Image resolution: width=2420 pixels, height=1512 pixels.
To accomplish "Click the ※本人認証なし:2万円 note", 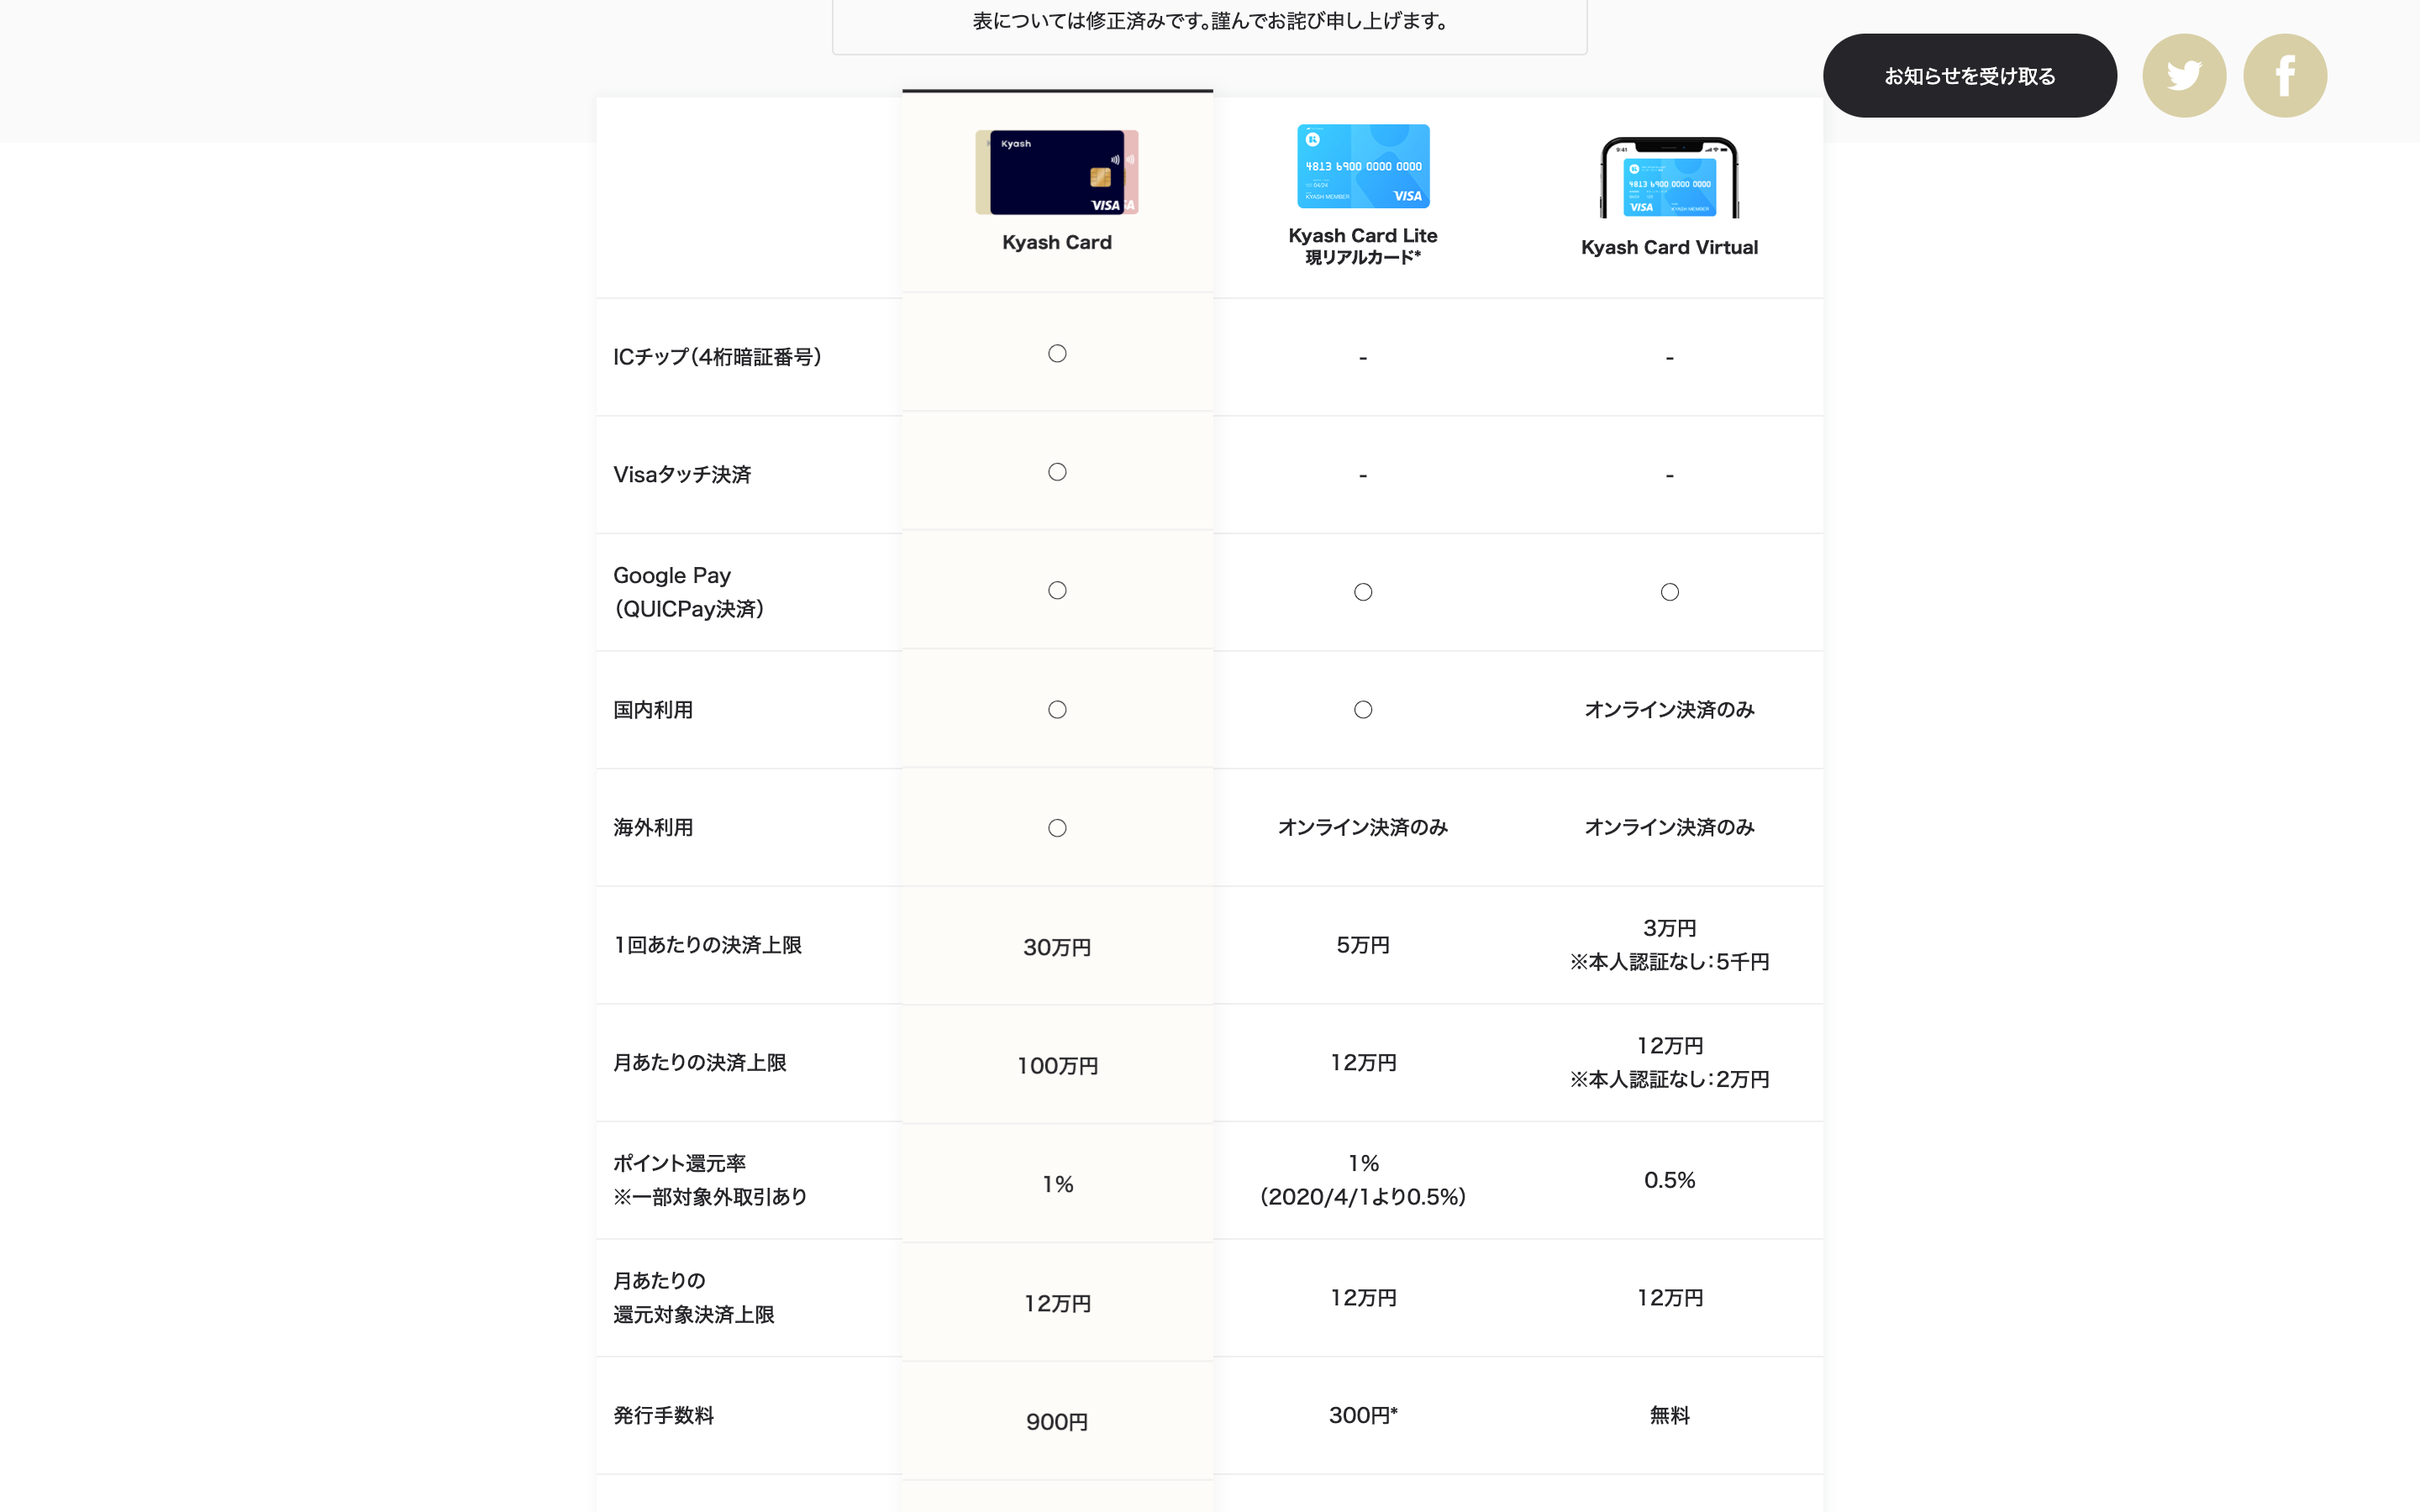I will (1669, 1080).
